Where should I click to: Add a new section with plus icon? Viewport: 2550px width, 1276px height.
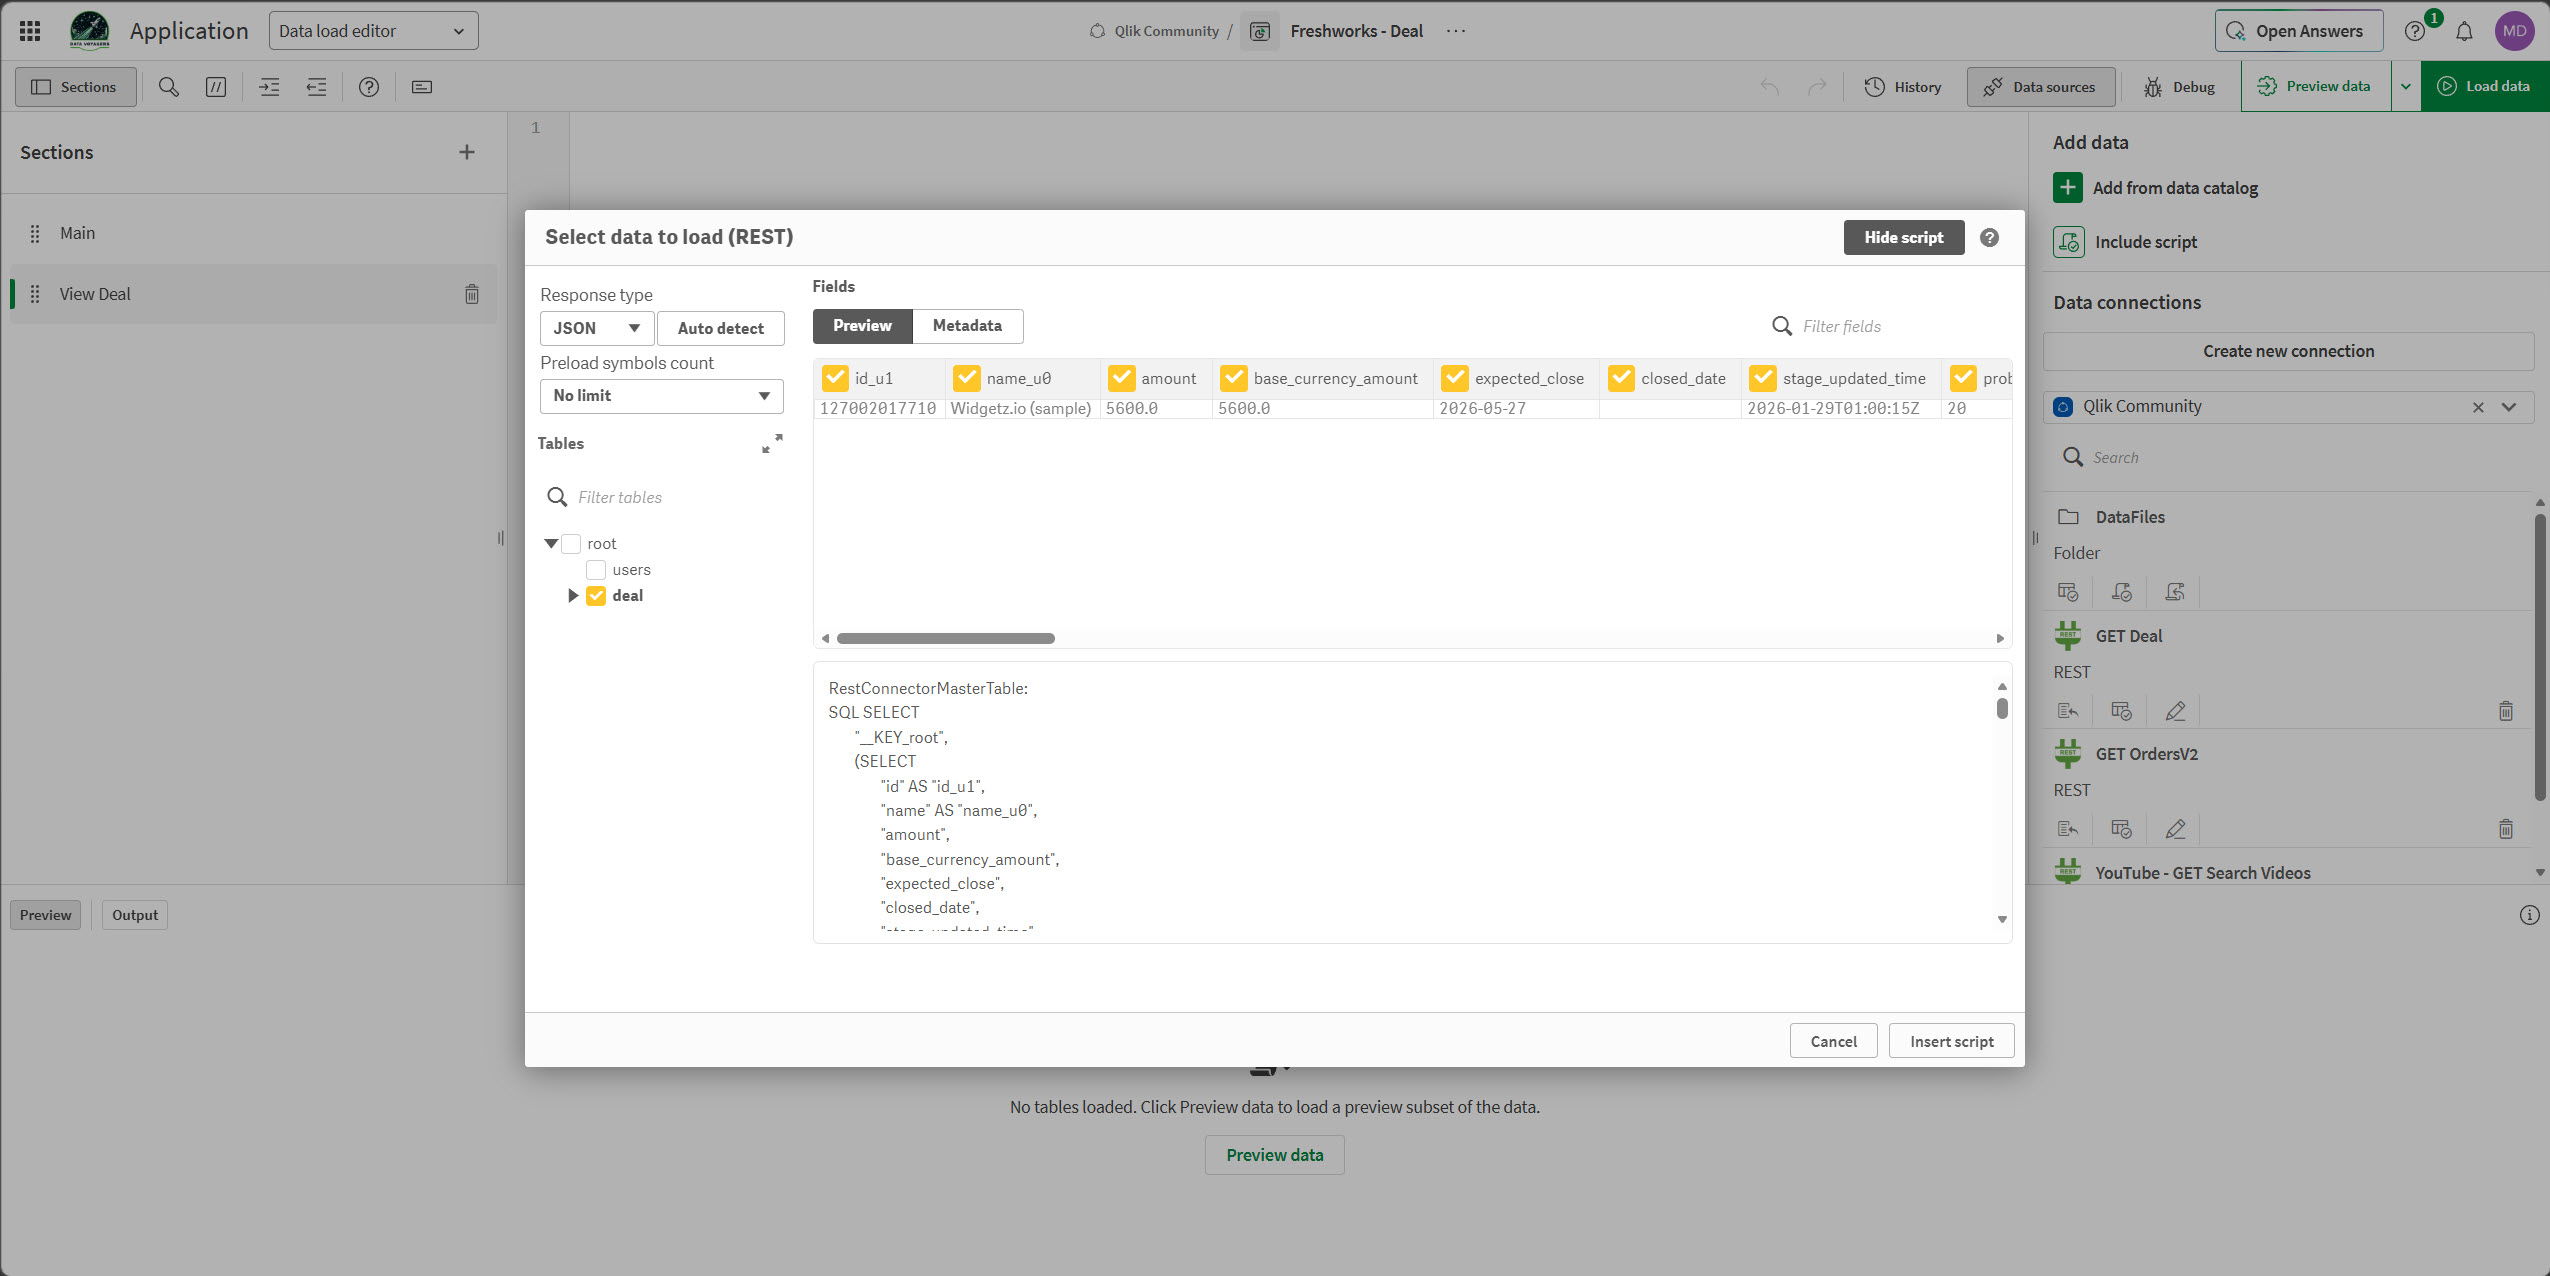pyautogui.click(x=467, y=152)
